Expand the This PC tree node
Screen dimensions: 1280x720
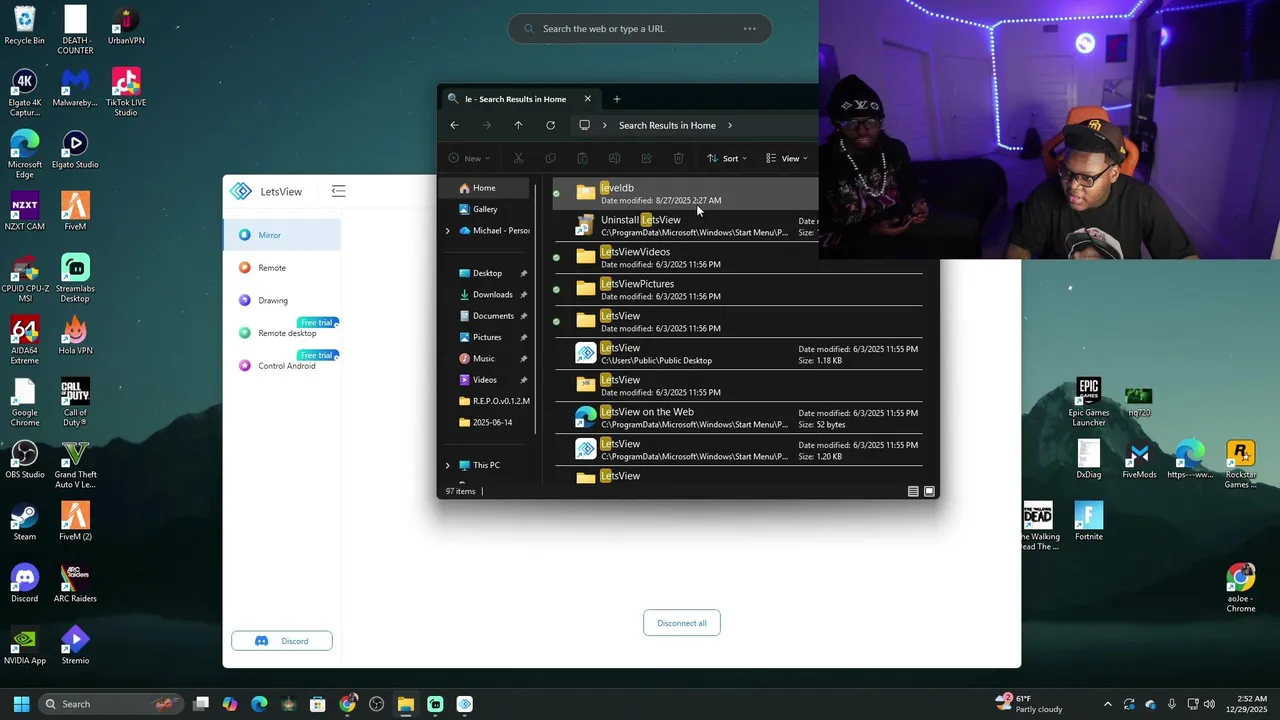(x=447, y=465)
